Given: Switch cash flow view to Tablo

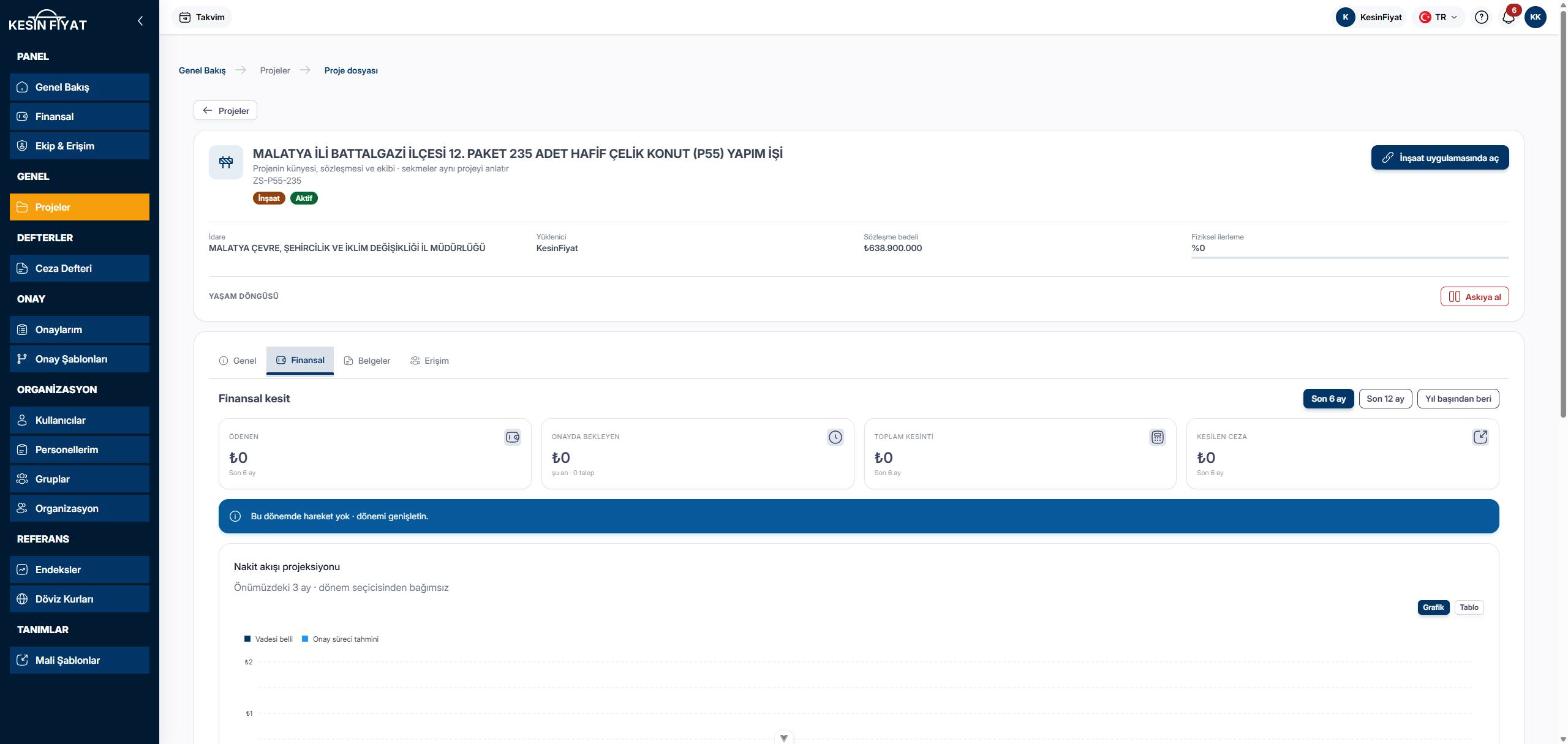Looking at the screenshot, I should coord(1468,608).
